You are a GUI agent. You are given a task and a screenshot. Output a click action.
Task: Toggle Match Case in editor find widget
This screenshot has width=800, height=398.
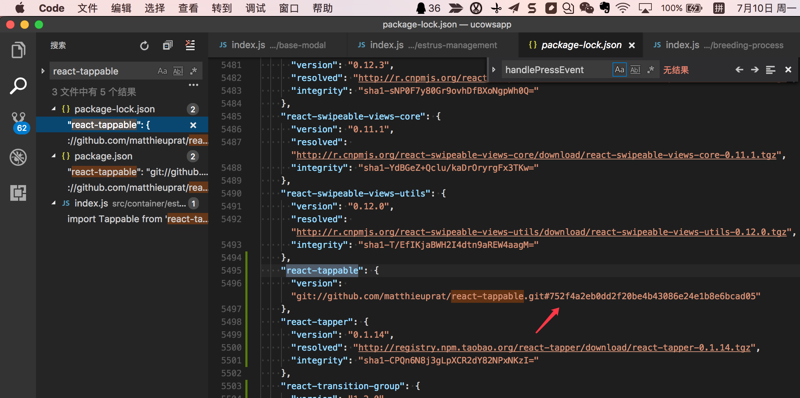pyautogui.click(x=619, y=70)
